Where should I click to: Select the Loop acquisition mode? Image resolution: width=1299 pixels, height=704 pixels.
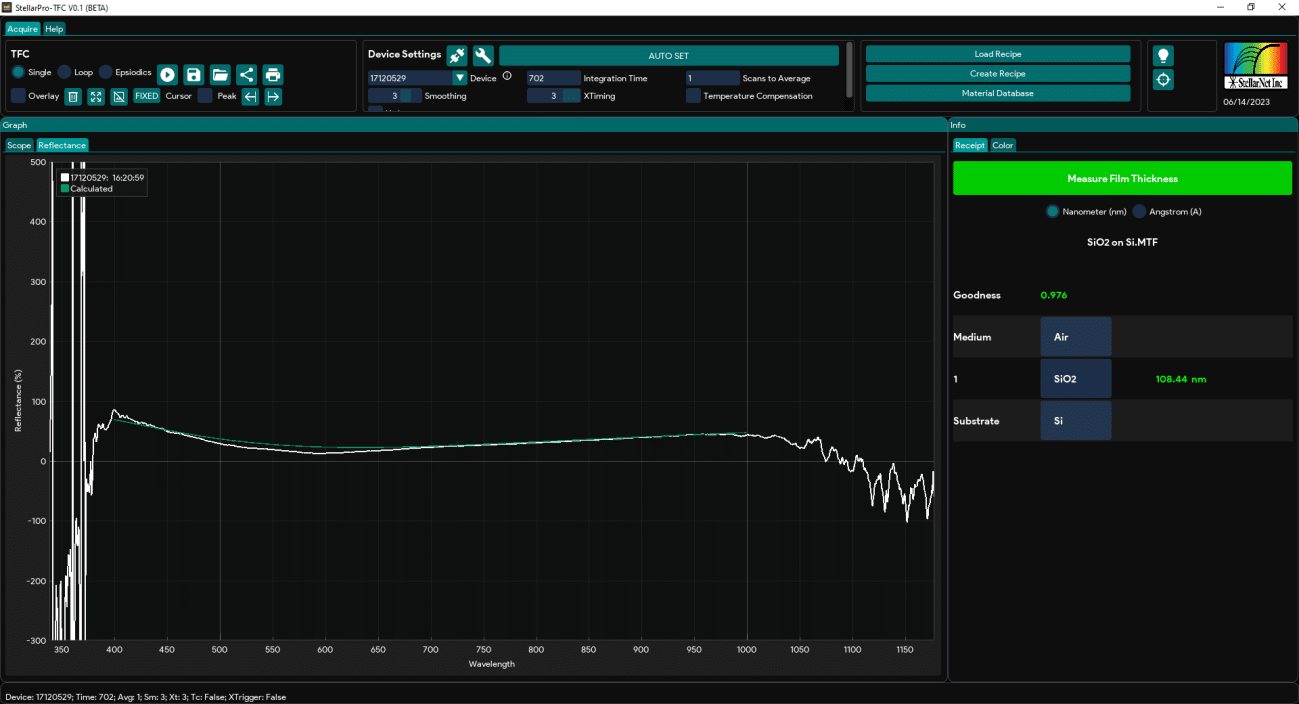coord(75,73)
